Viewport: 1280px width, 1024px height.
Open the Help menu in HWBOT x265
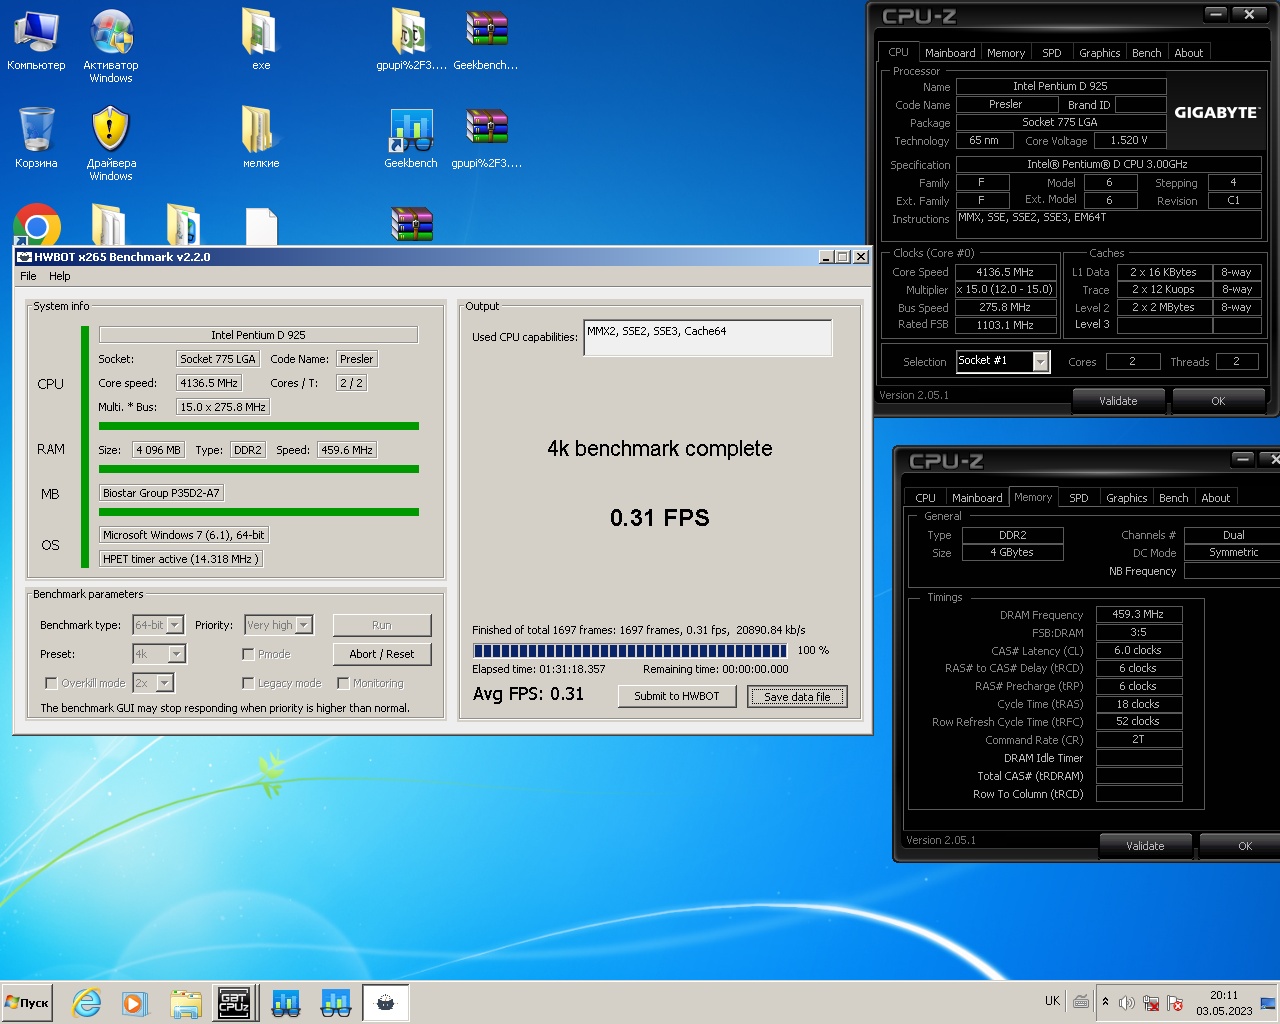pyautogui.click(x=60, y=276)
